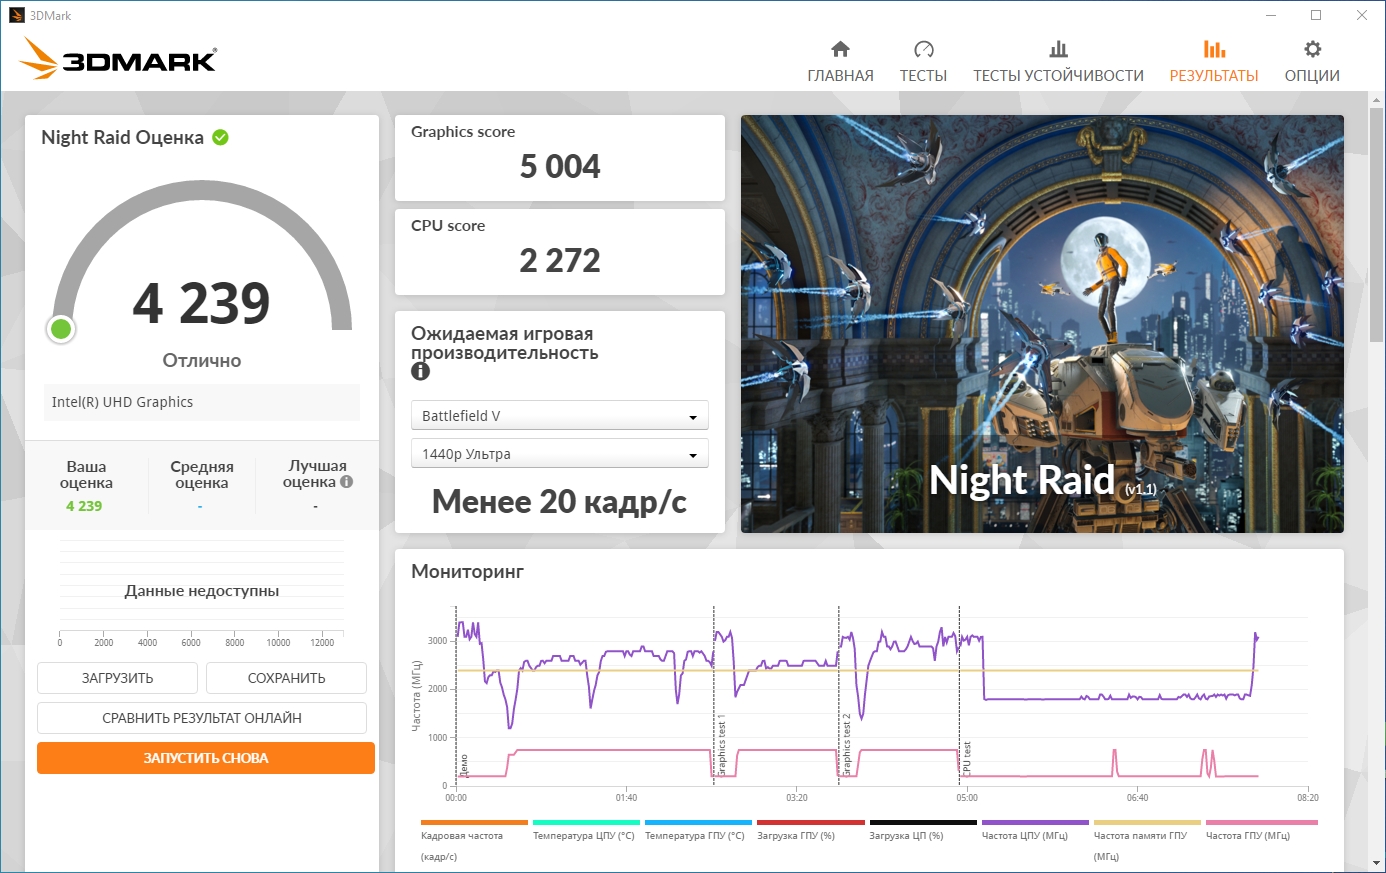Image resolution: width=1386 pixels, height=873 pixels.
Task: Click the Демо timeline marker
Action: [x=463, y=765]
